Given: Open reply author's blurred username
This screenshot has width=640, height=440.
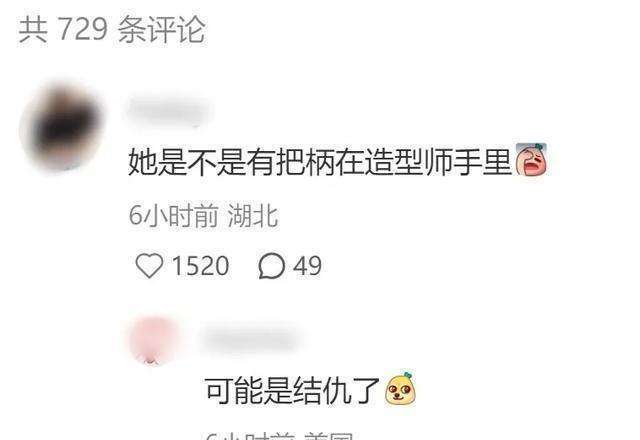Looking at the screenshot, I should [x=250, y=340].
